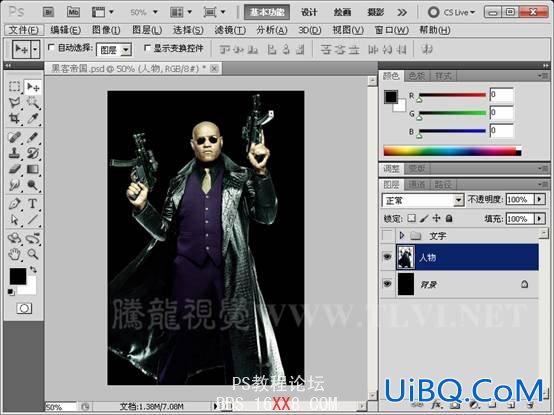Viewport: 554px width, 415px height.
Task: Select the Brush tool
Action: point(33,137)
